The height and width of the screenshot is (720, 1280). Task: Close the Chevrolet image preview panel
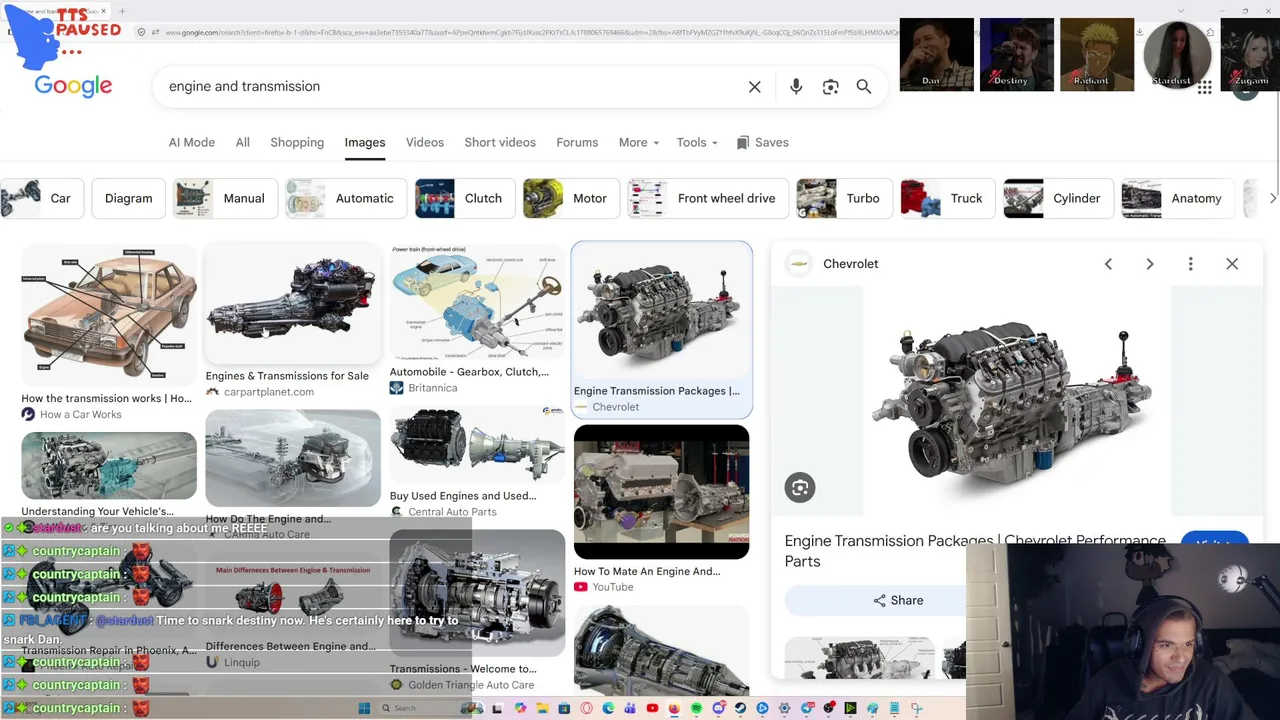(x=1232, y=264)
